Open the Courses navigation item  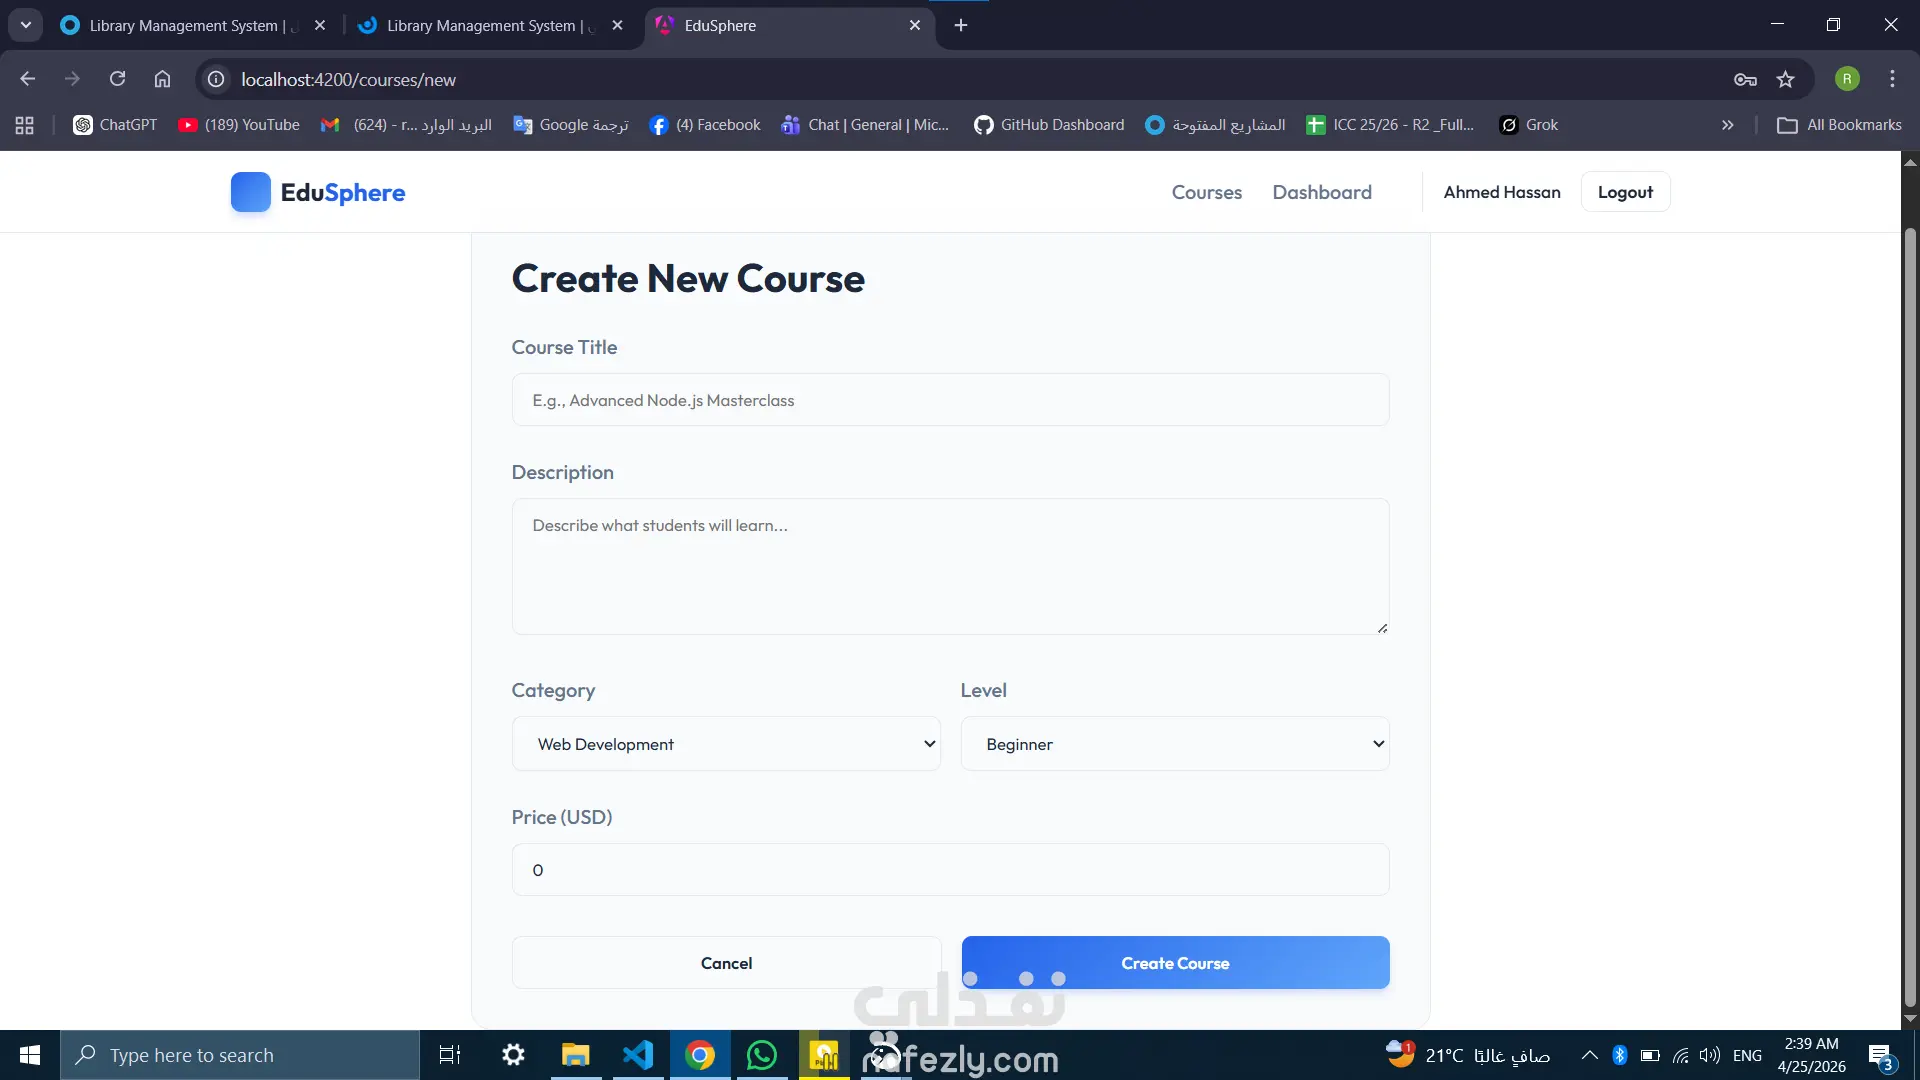tap(1207, 192)
